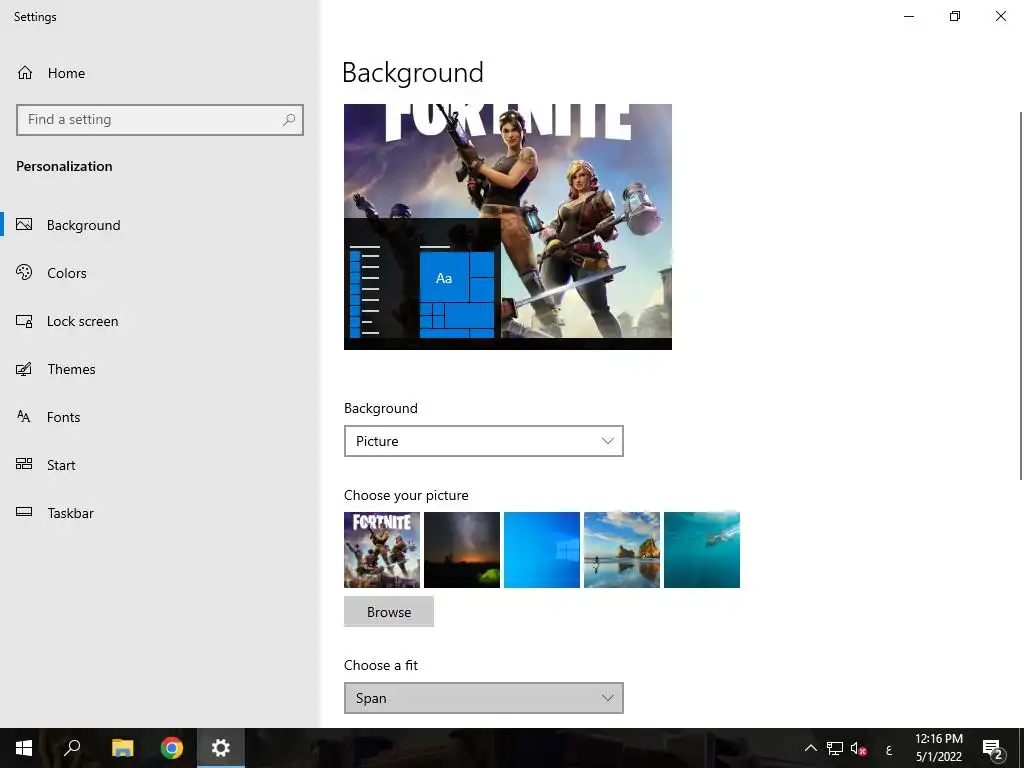
Task: Open the Choose a fit dropdown
Action: [483, 698]
